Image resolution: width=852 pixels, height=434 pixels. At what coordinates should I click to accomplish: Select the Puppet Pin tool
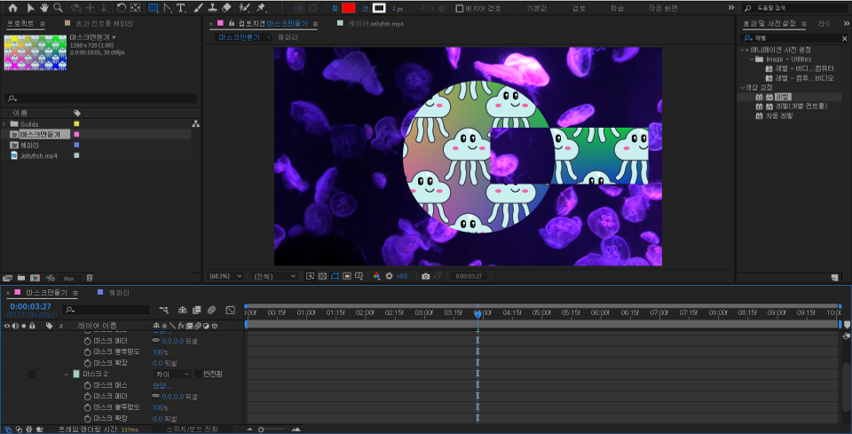tap(261, 8)
